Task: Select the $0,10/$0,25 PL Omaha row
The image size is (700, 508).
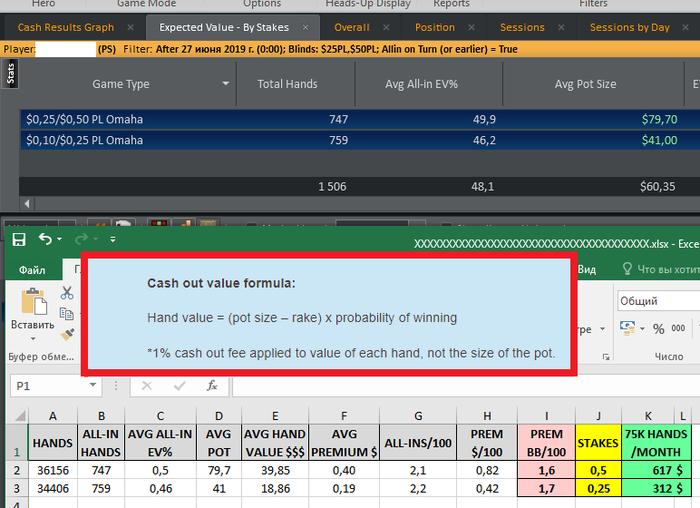Action: click(360, 140)
